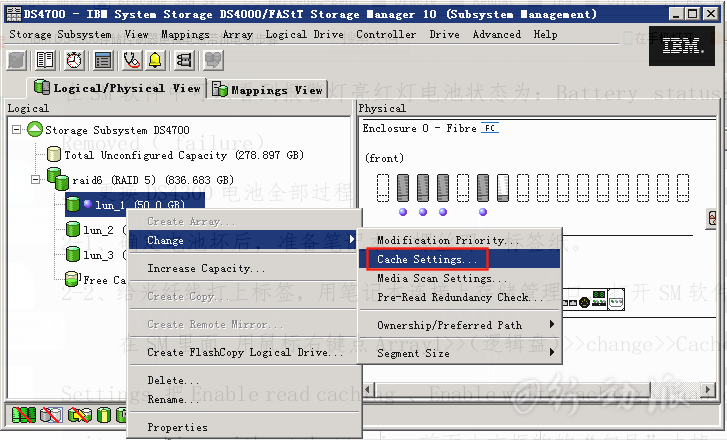The image size is (727, 440).
Task: Click the Enclosure 0 - Fibre label
Action: [420, 128]
